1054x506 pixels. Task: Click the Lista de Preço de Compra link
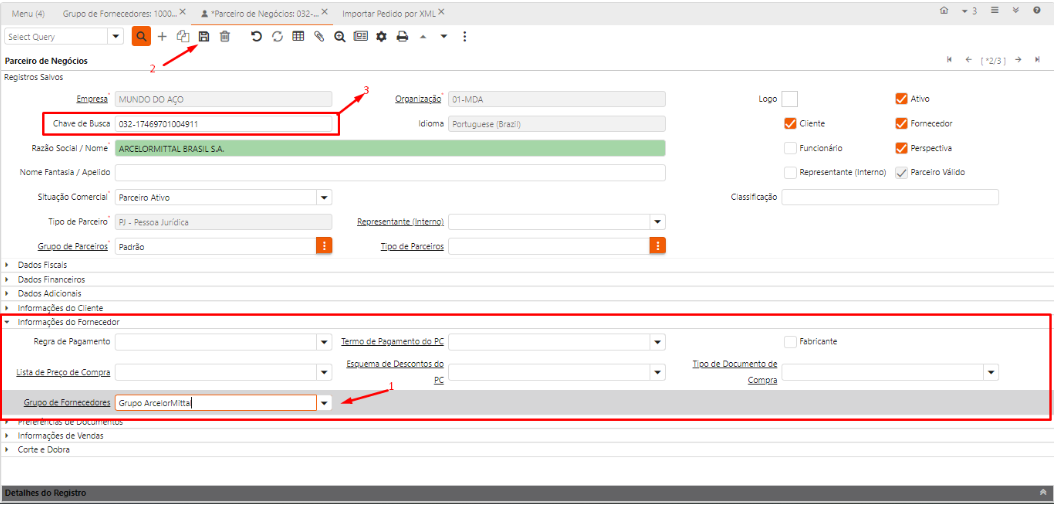pyautogui.click(x=63, y=372)
